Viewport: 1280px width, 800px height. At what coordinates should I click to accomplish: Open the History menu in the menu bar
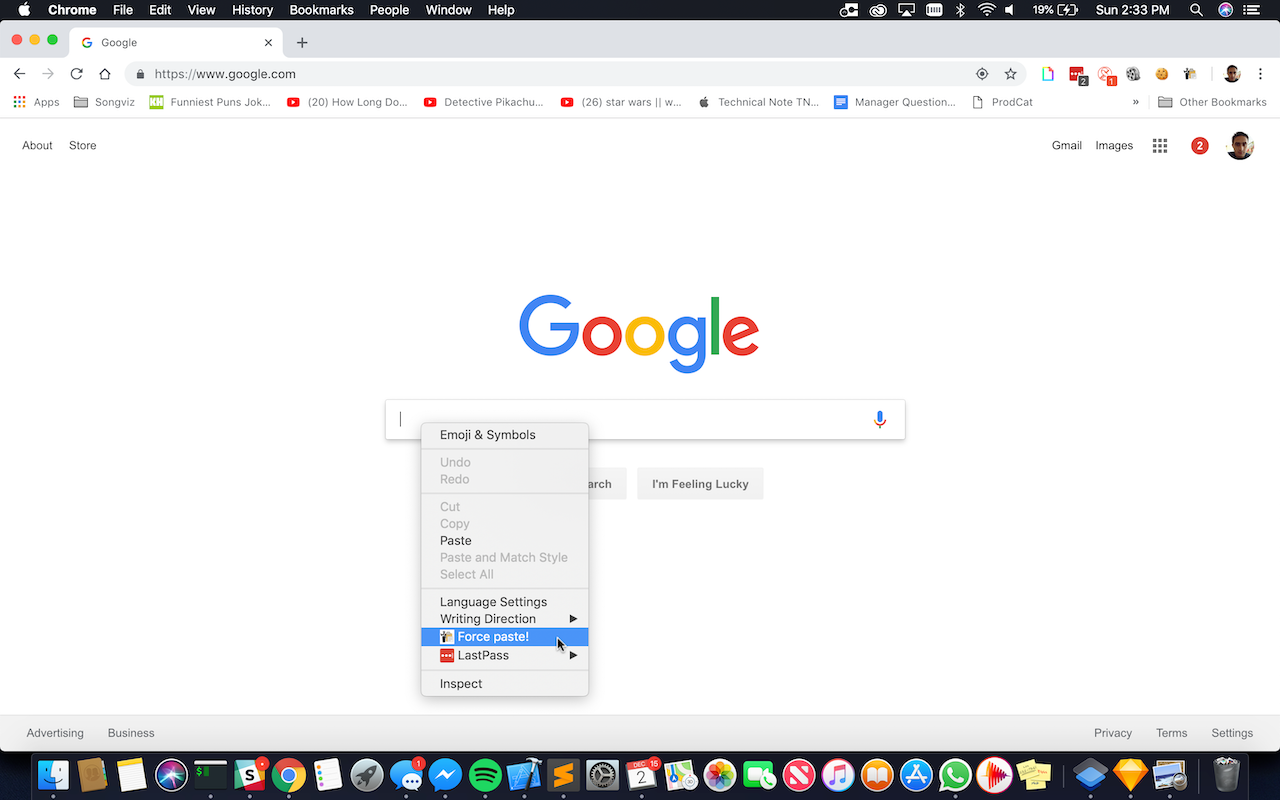coord(252,10)
